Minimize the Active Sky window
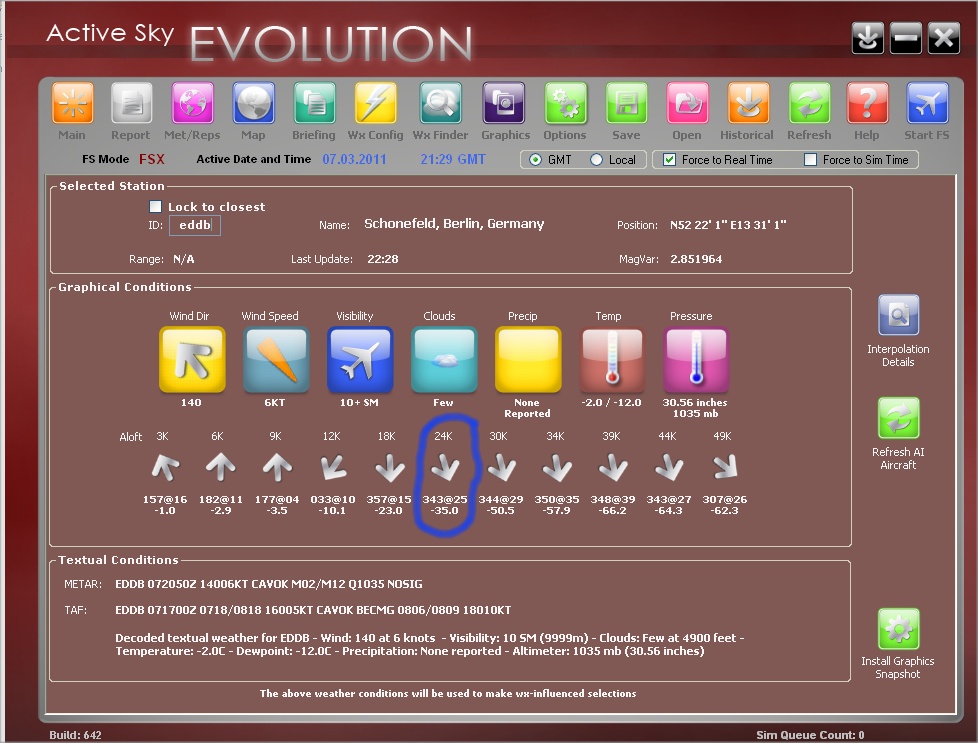 point(906,37)
